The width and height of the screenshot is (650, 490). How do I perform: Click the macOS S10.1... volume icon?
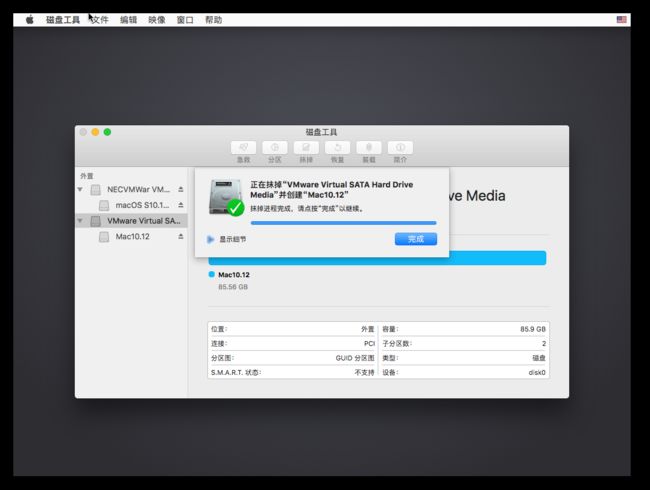pos(104,205)
